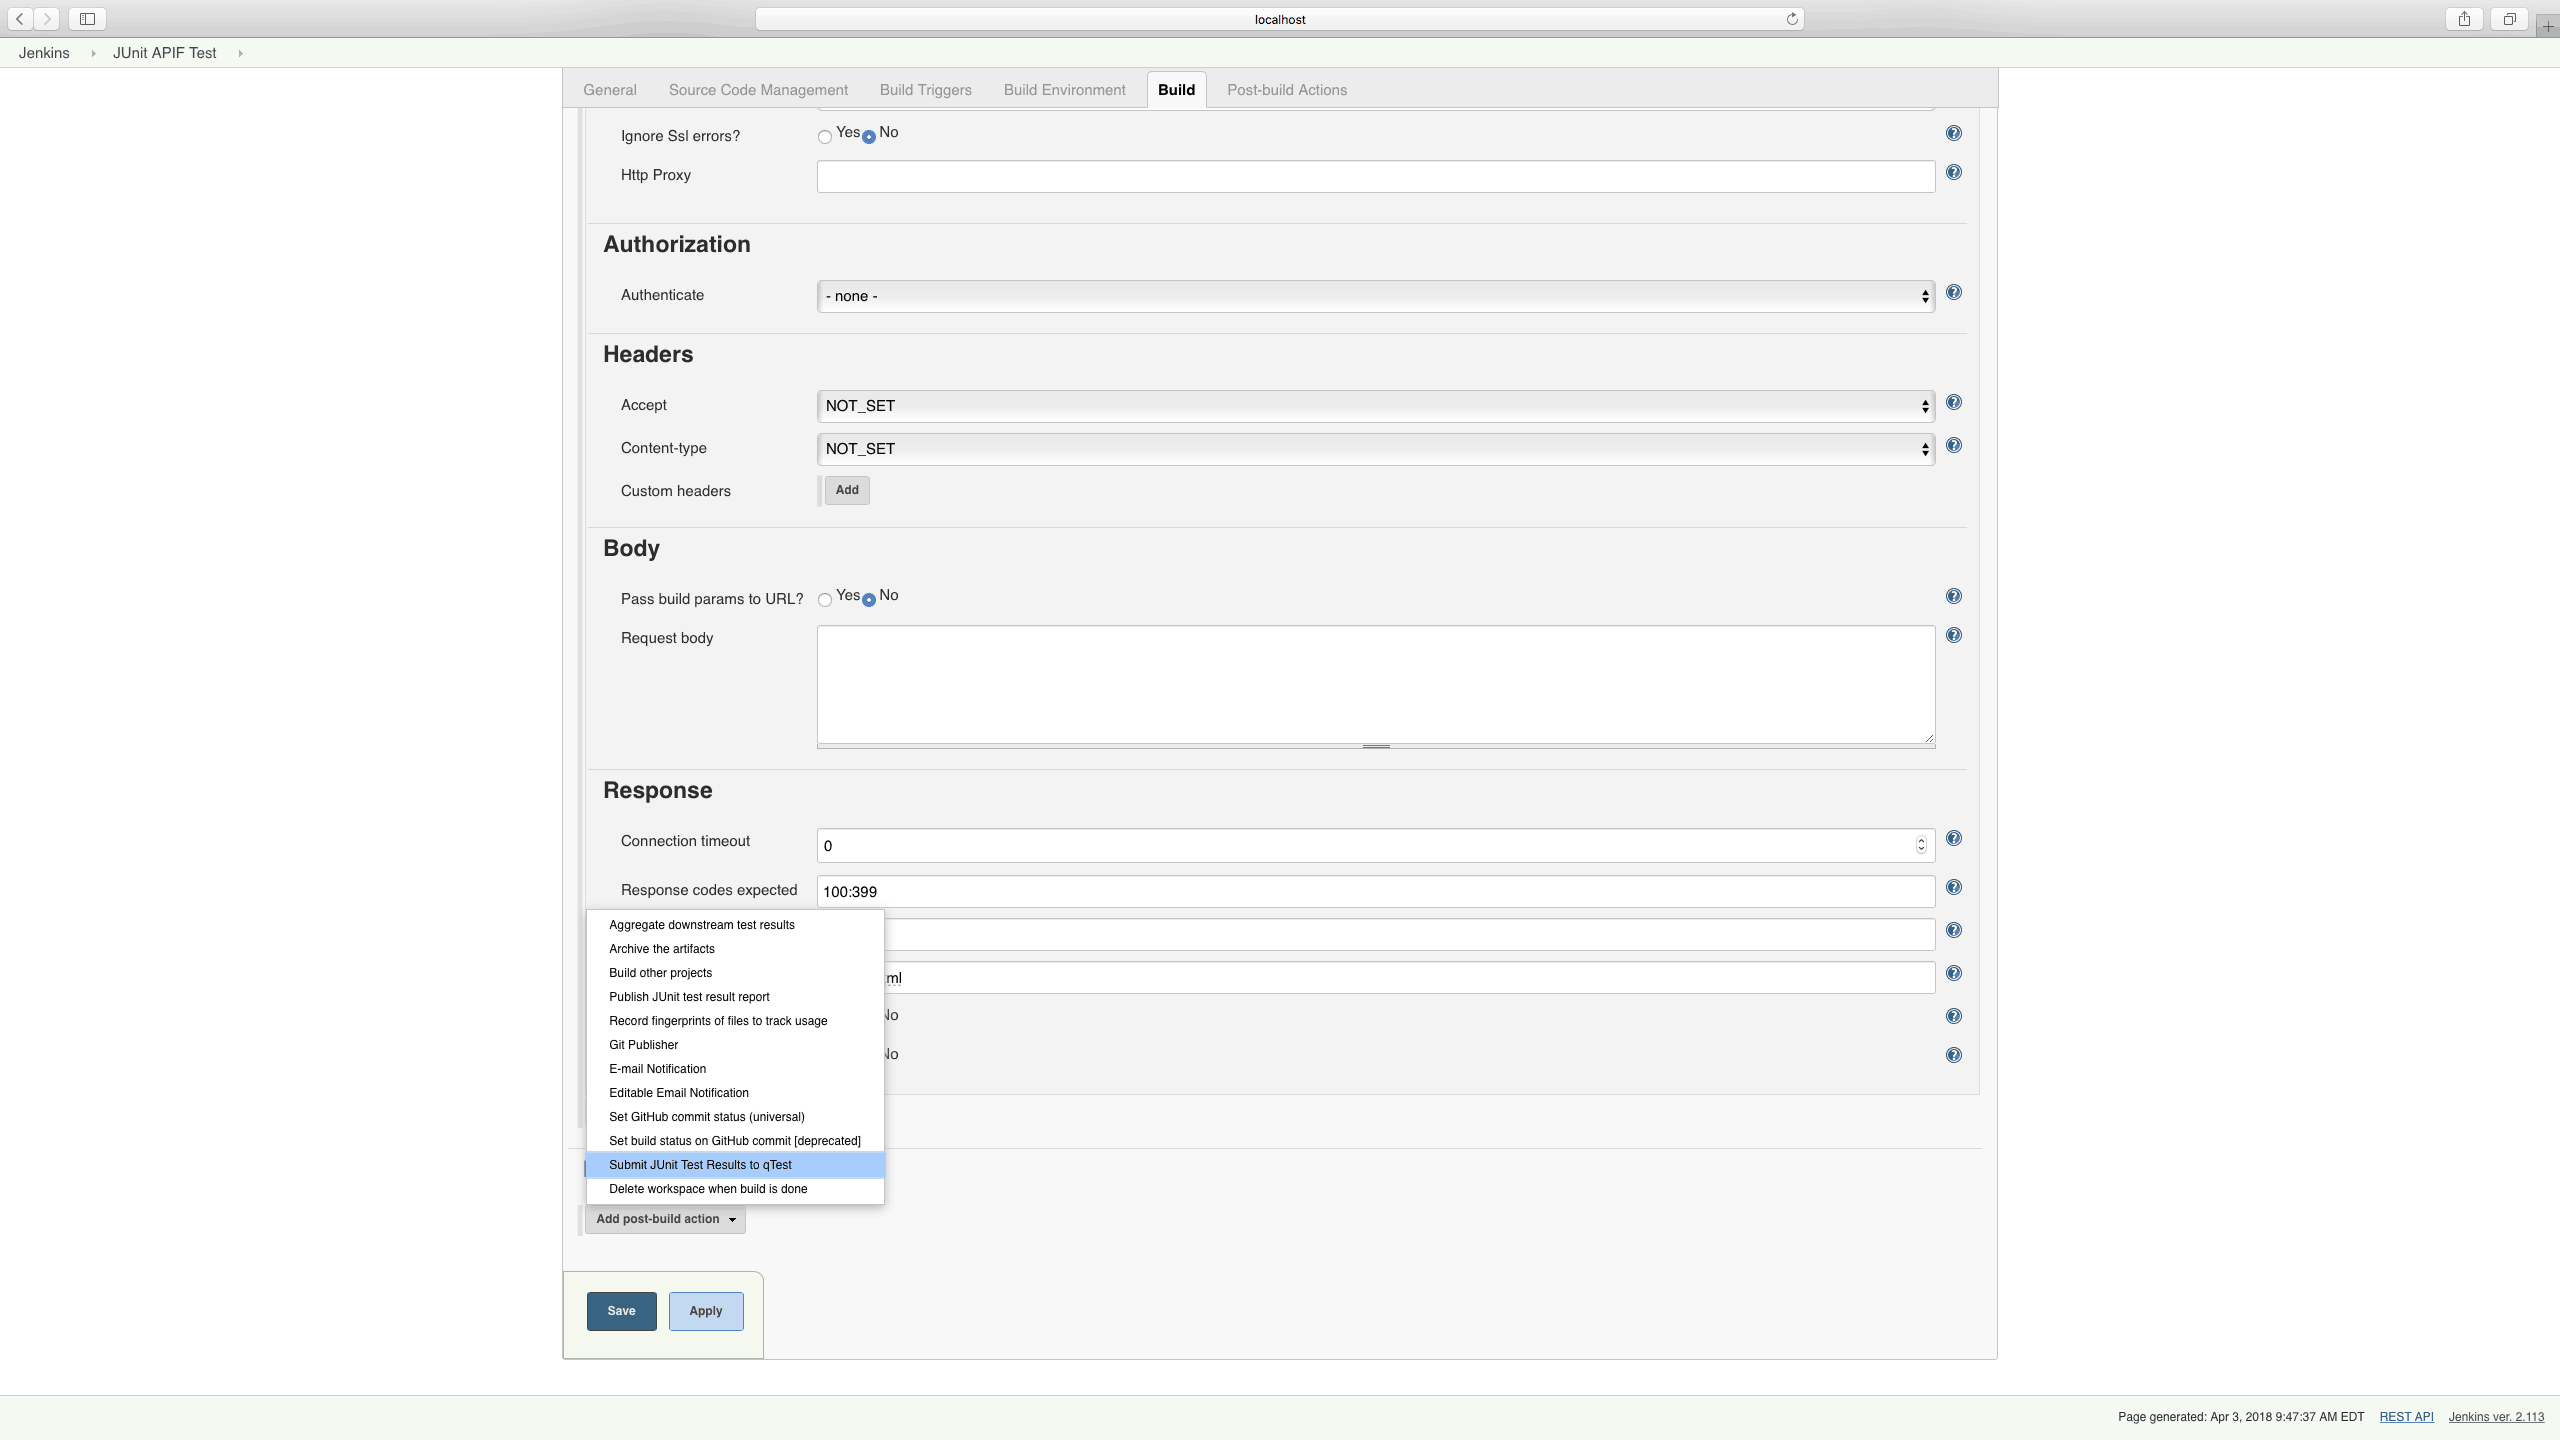Open help icon for Authenticate field
Viewport: 2560px width, 1440px height.
click(1953, 293)
